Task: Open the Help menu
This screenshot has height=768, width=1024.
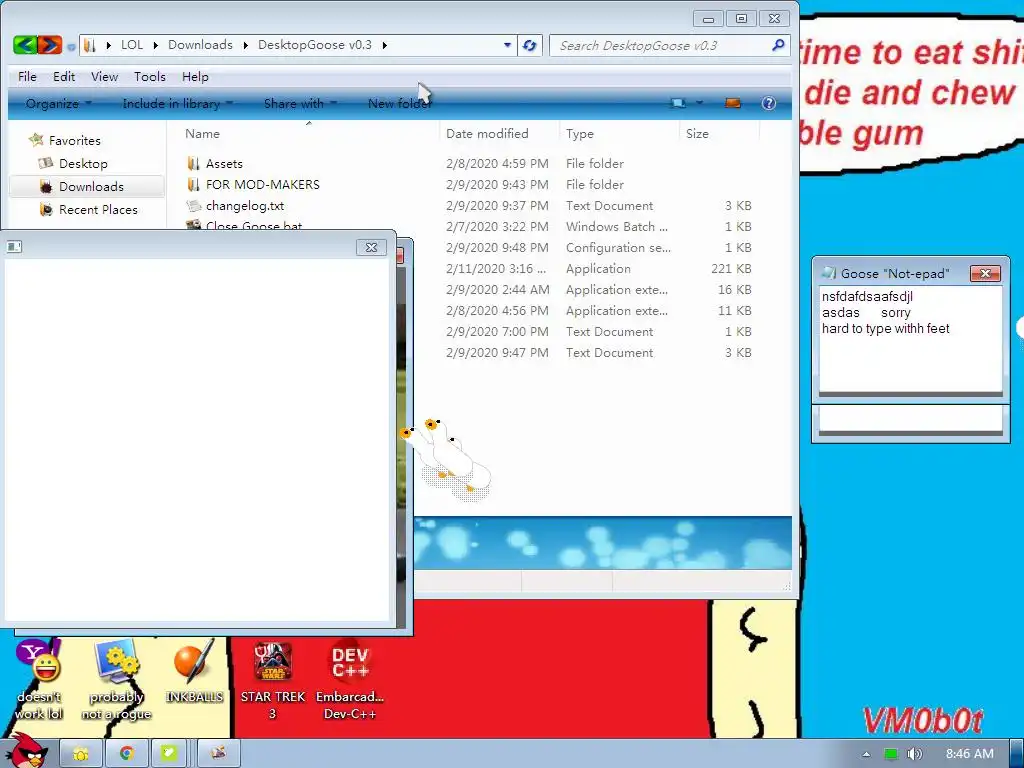Action: click(x=195, y=76)
